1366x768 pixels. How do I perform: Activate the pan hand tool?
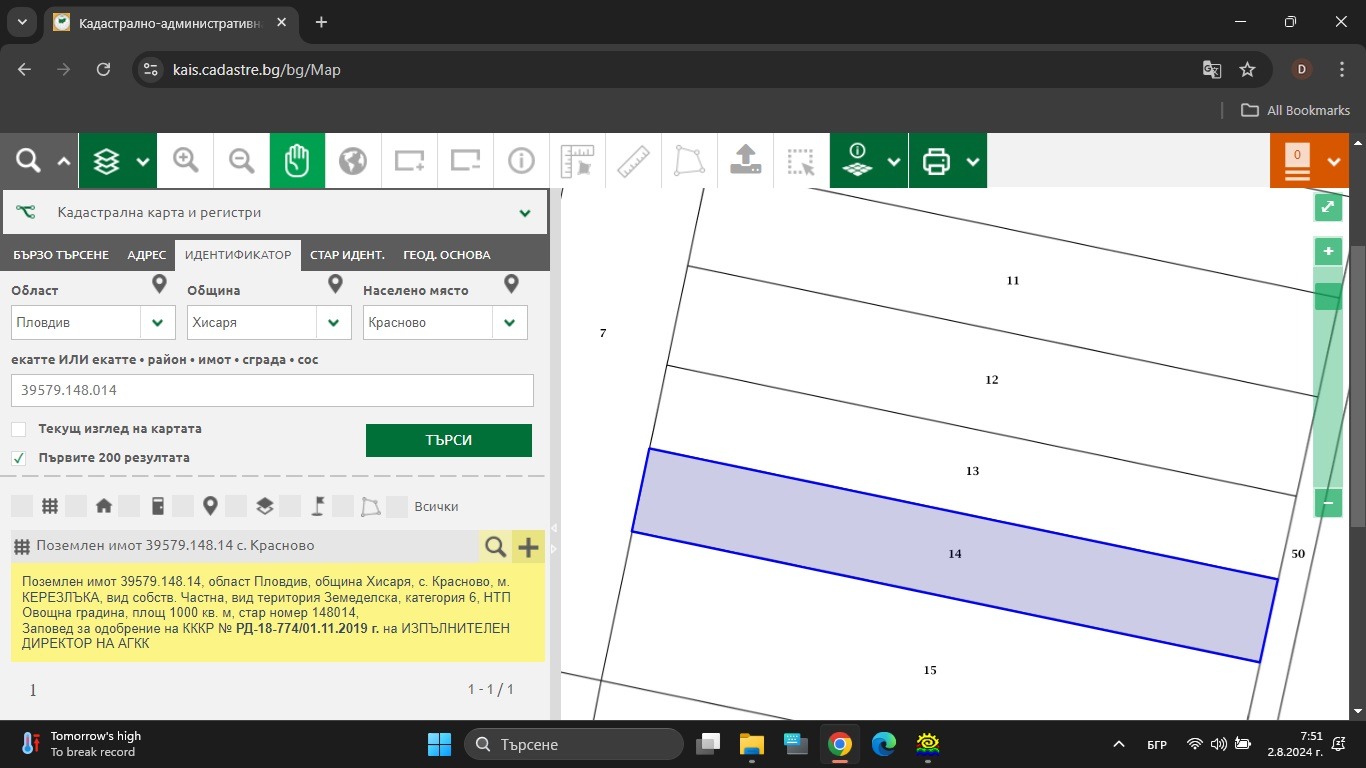pos(297,160)
